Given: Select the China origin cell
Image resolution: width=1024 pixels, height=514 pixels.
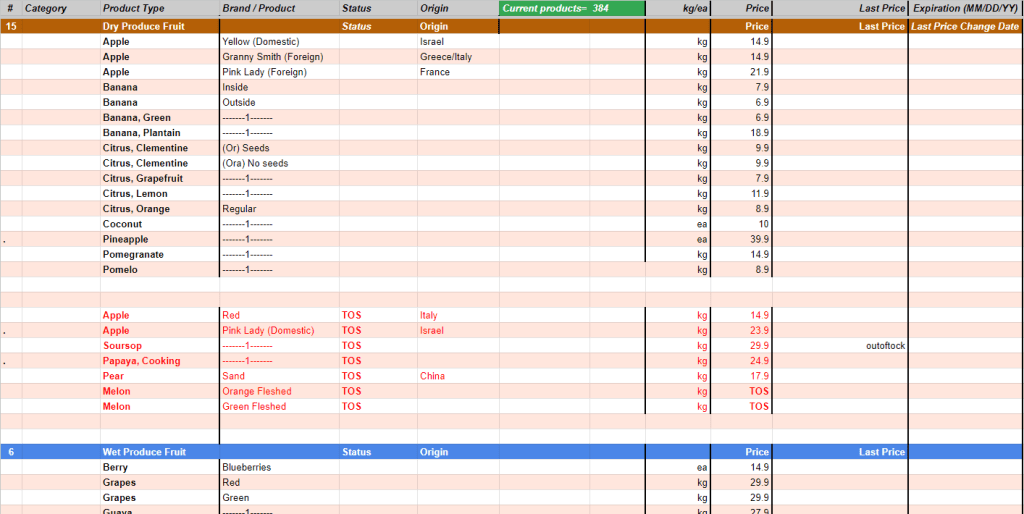Looking at the screenshot, I should click(431, 376).
